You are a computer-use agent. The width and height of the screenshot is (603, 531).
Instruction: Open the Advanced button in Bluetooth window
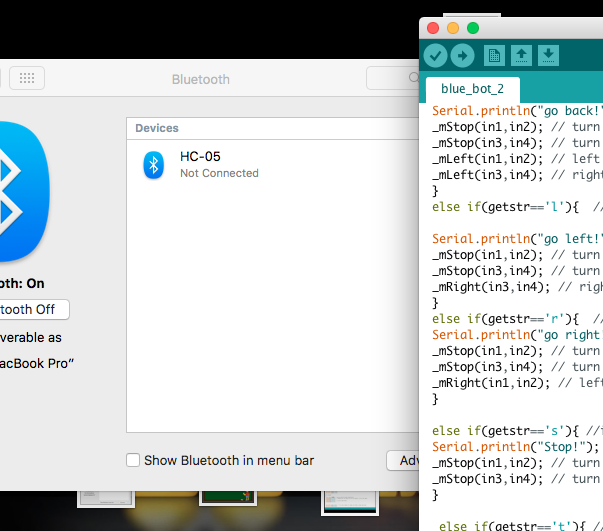click(x=403, y=460)
